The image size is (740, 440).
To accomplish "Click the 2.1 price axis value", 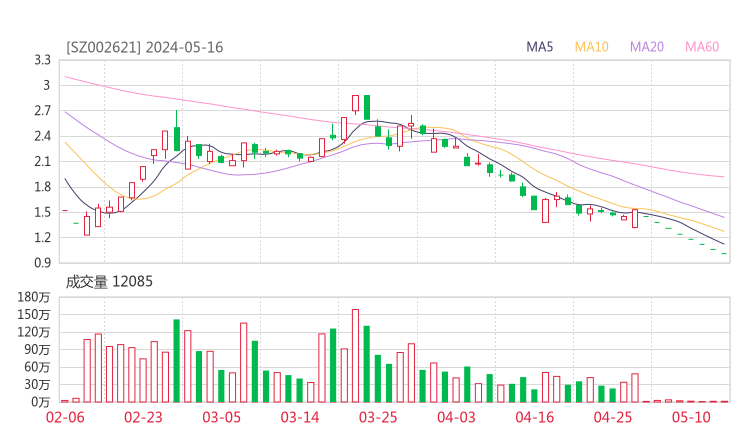I will point(42,161).
